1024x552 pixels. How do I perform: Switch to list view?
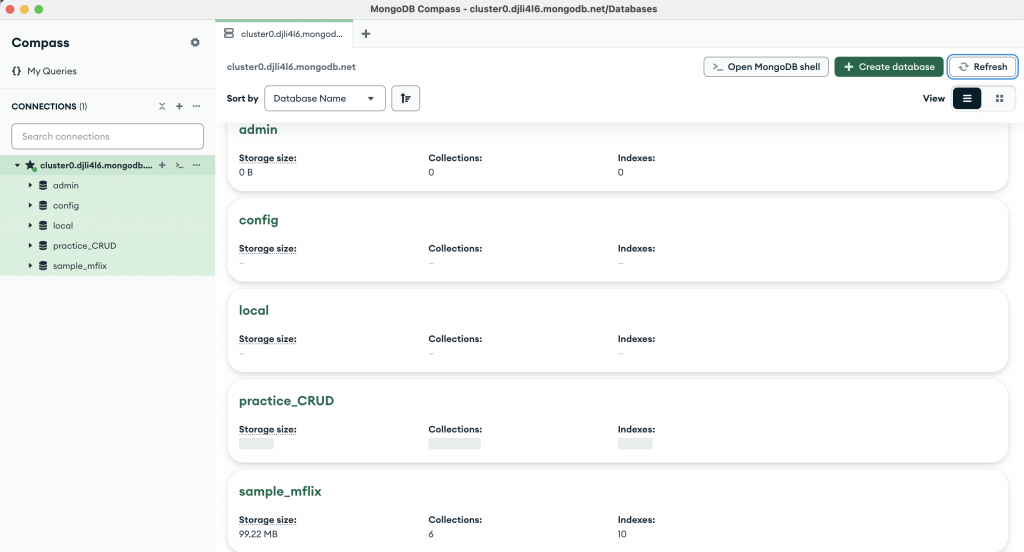tap(967, 99)
